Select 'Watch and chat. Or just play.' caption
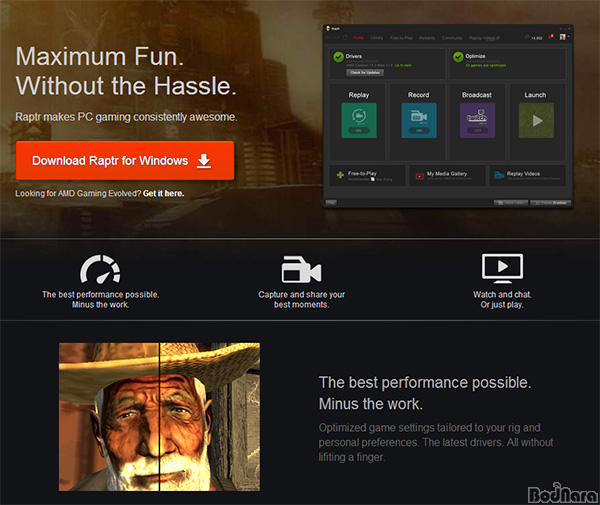 502,300
